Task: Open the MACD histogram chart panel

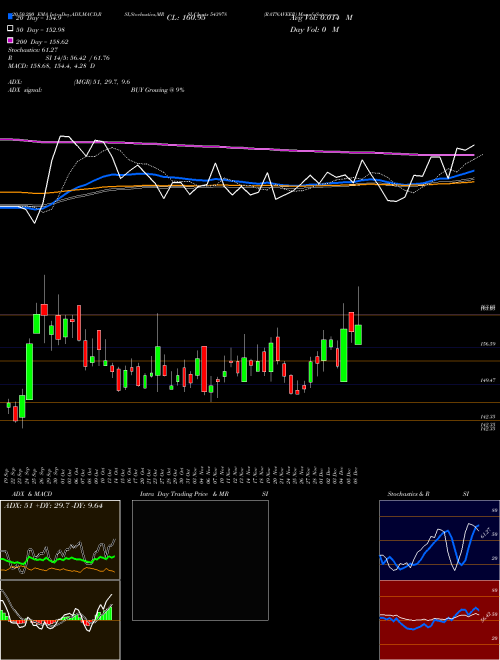Action: pos(60,620)
